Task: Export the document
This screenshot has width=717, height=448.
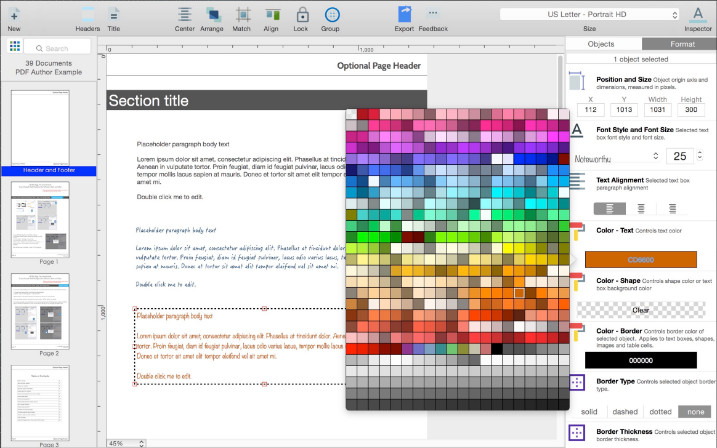Action: tap(404, 15)
